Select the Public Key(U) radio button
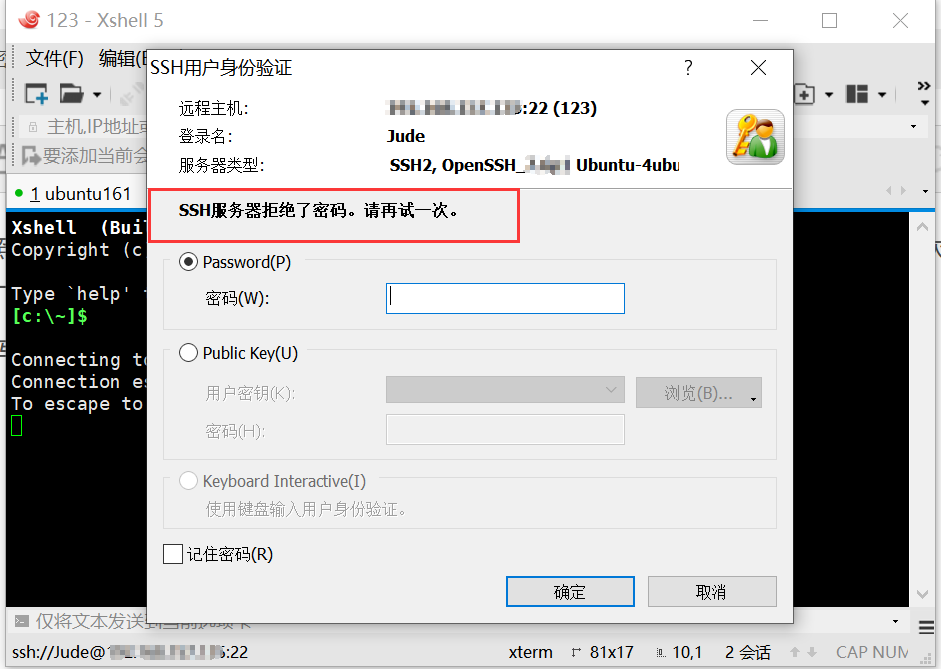 [x=188, y=353]
